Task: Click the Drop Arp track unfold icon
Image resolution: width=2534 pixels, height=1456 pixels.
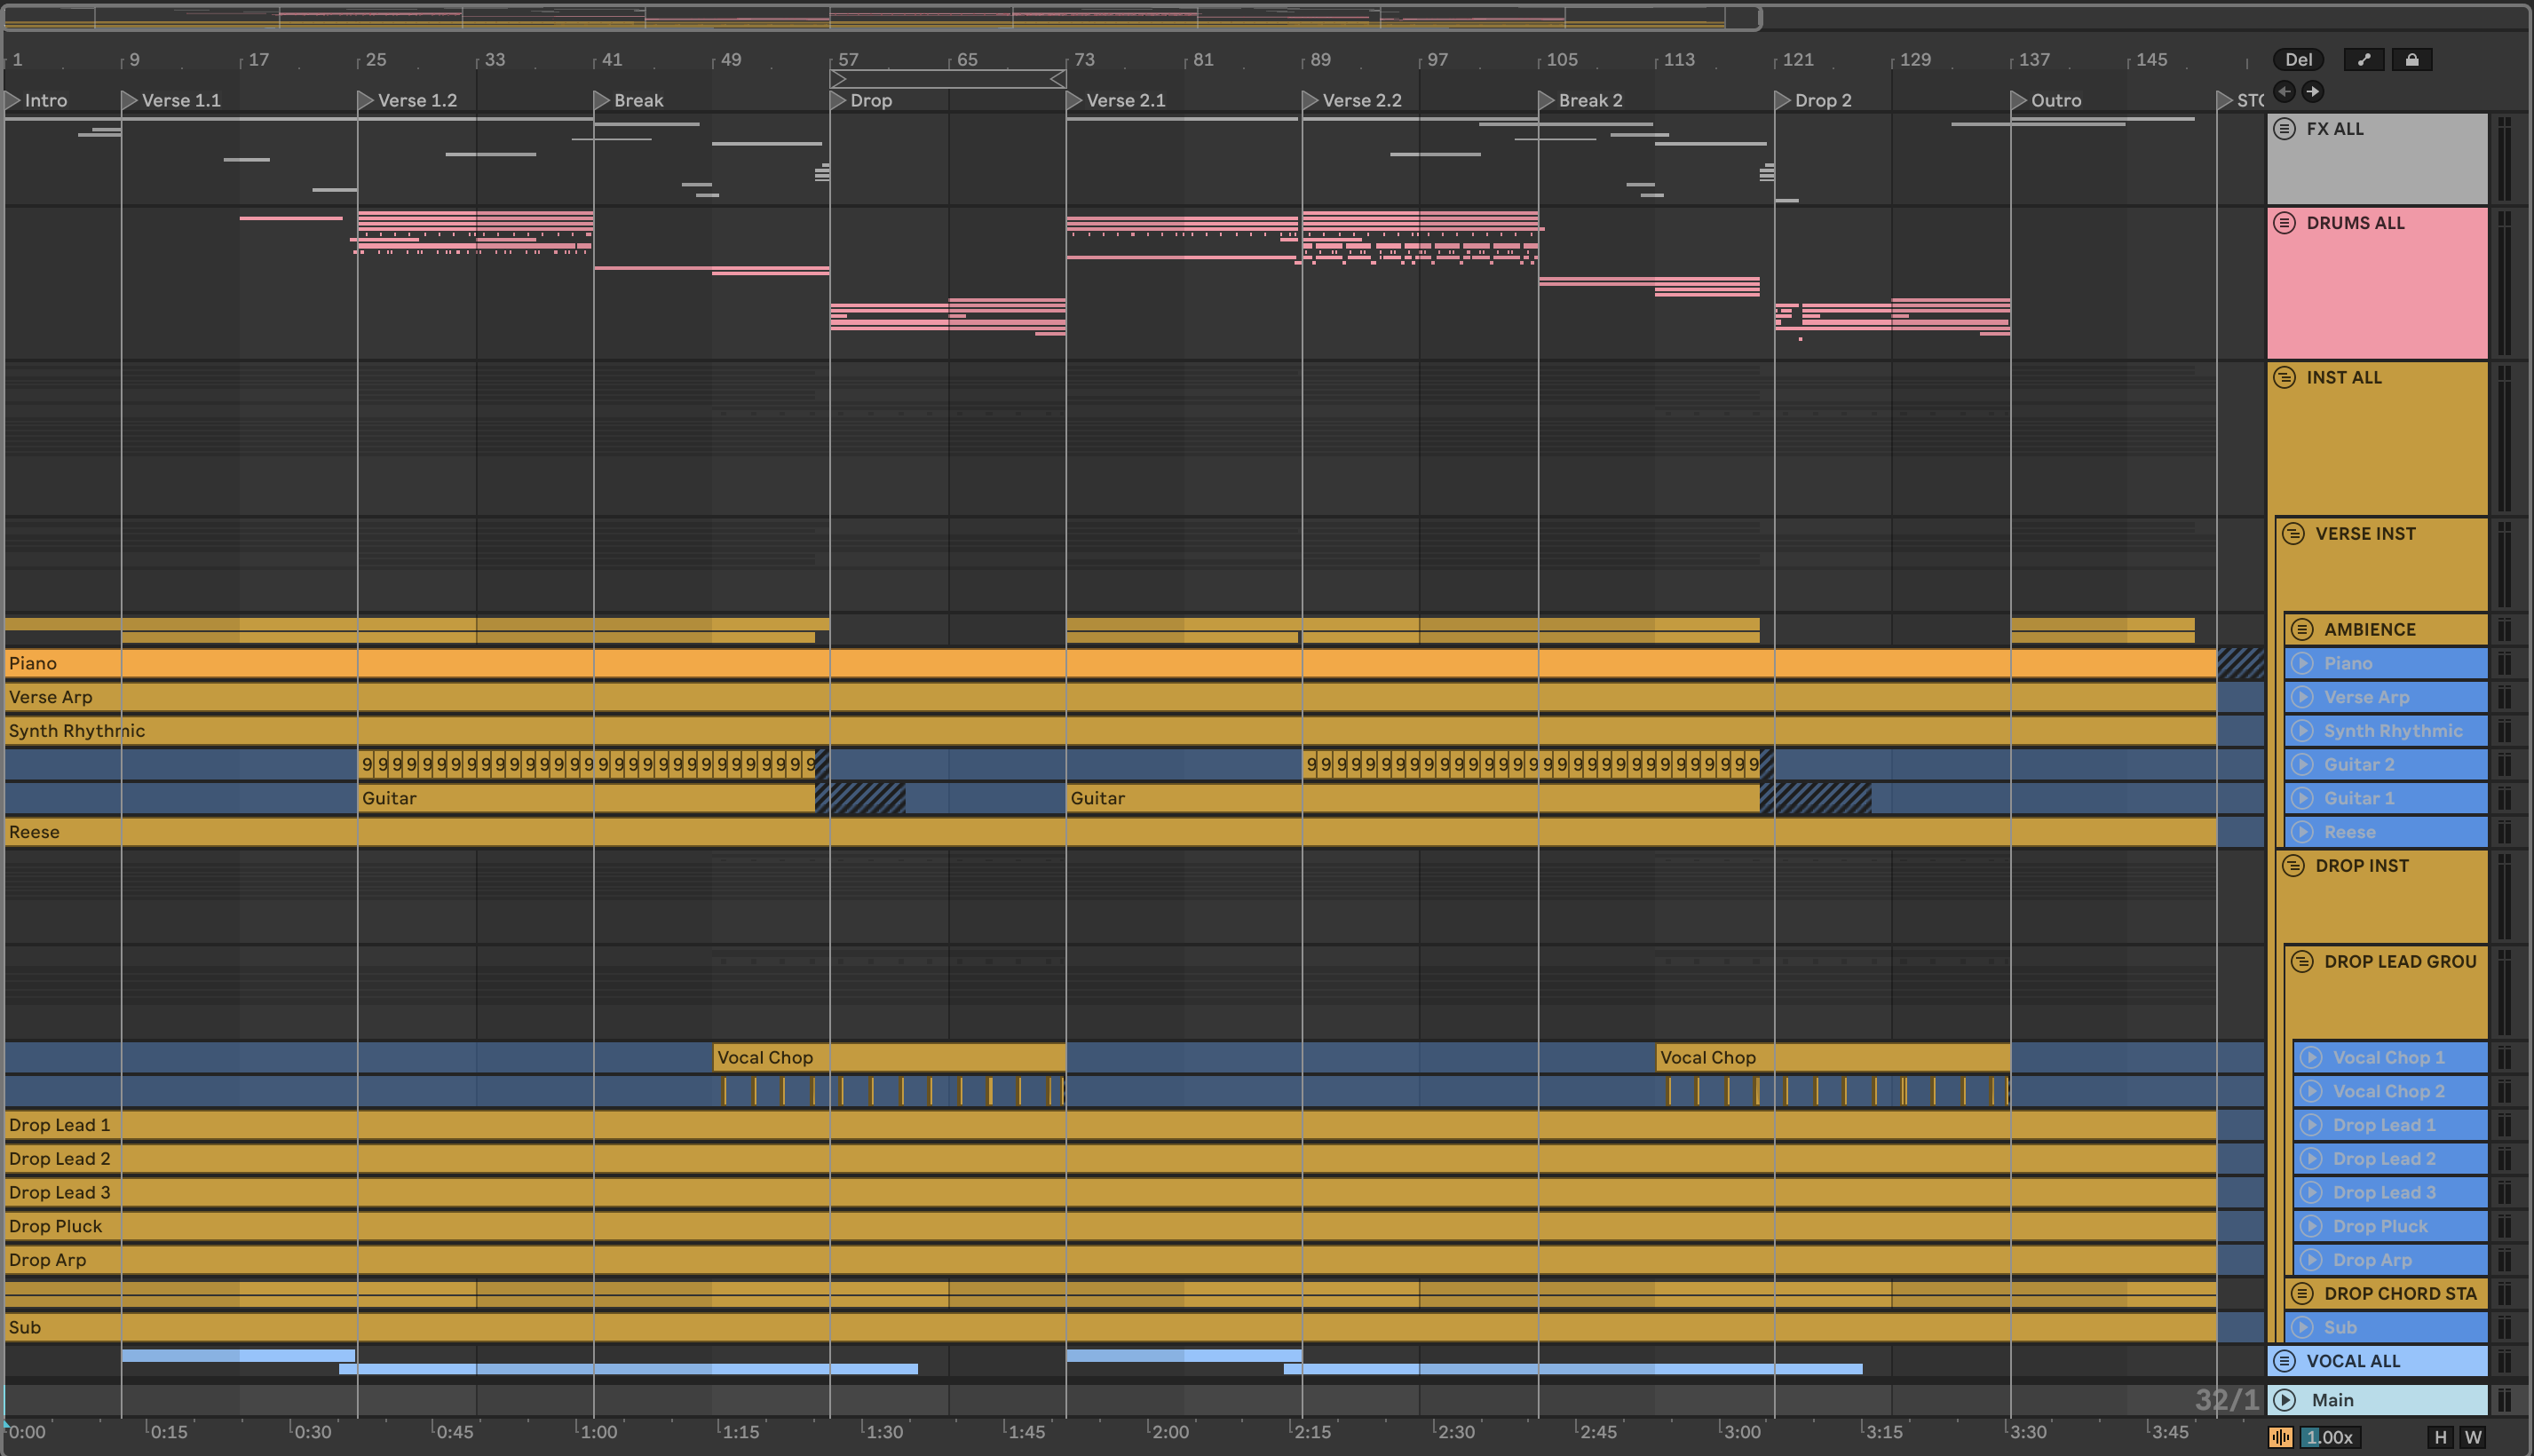Action: click(2311, 1260)
